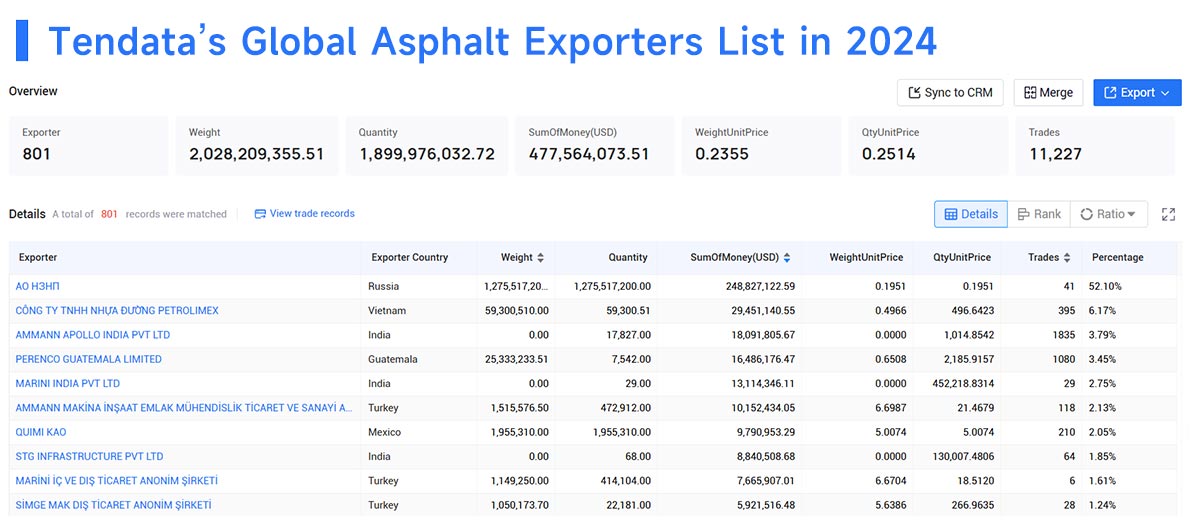1190x527 pixels.
Task: Open QUIMI KAO exporter link
Action: tap(41, 432)
